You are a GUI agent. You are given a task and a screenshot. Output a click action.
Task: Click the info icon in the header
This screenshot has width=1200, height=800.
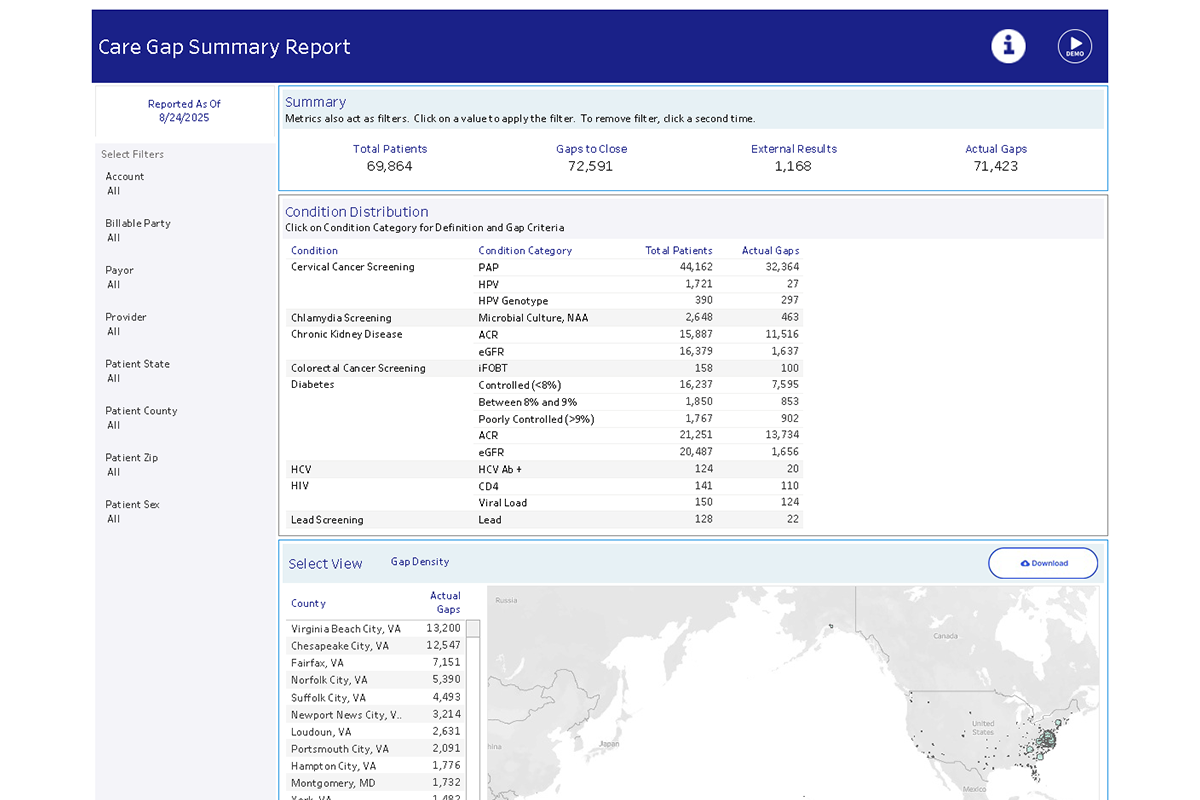pyautogui.click(x=1008, y=46)
